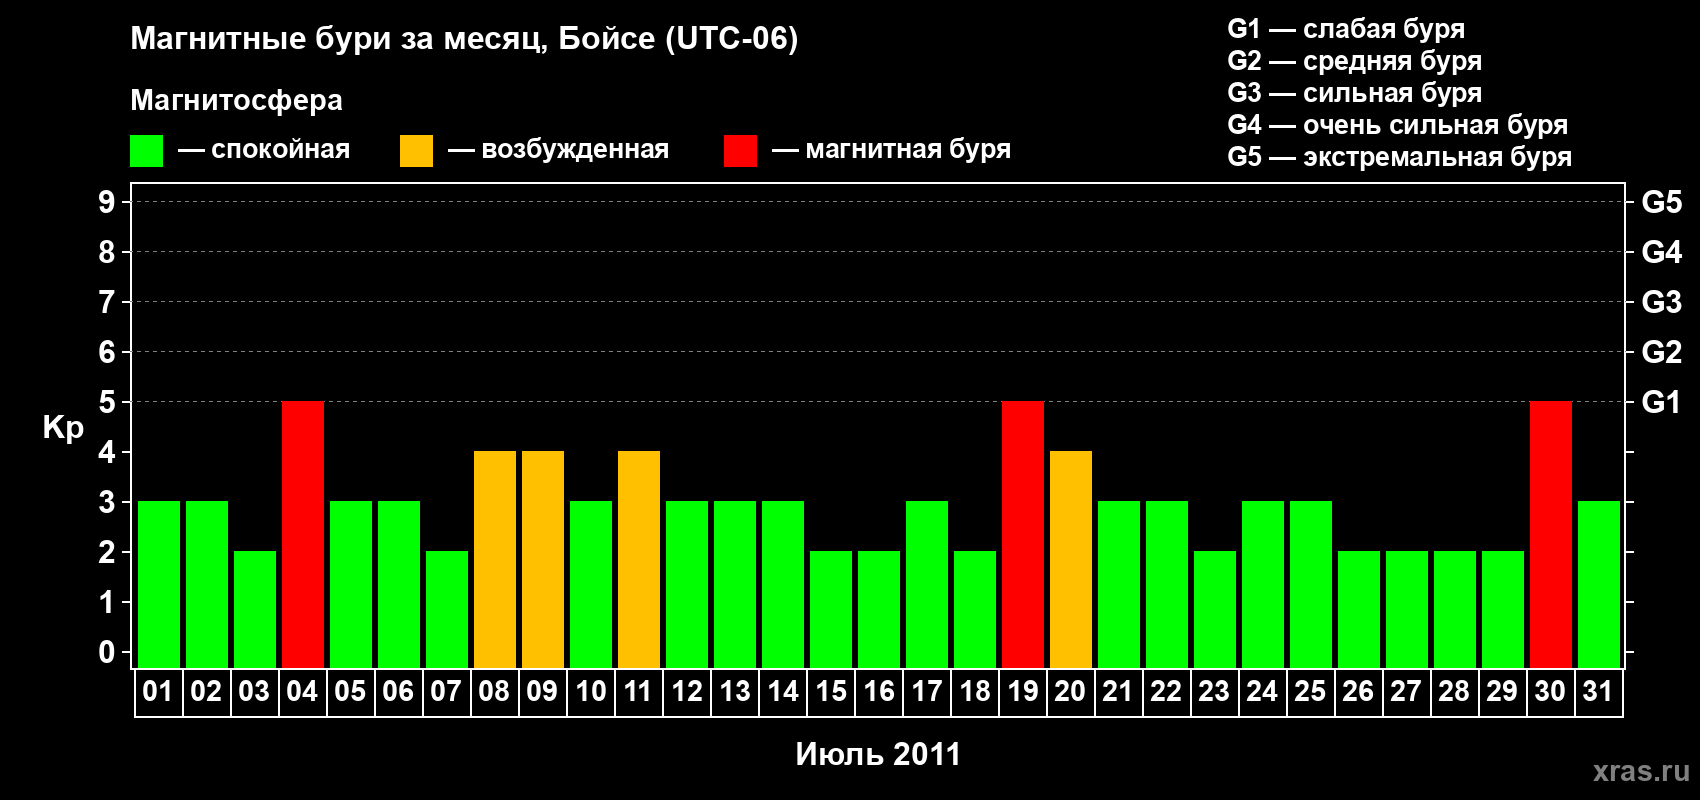
Task: Click the green bar for day 17
Action: click(927, 585)
